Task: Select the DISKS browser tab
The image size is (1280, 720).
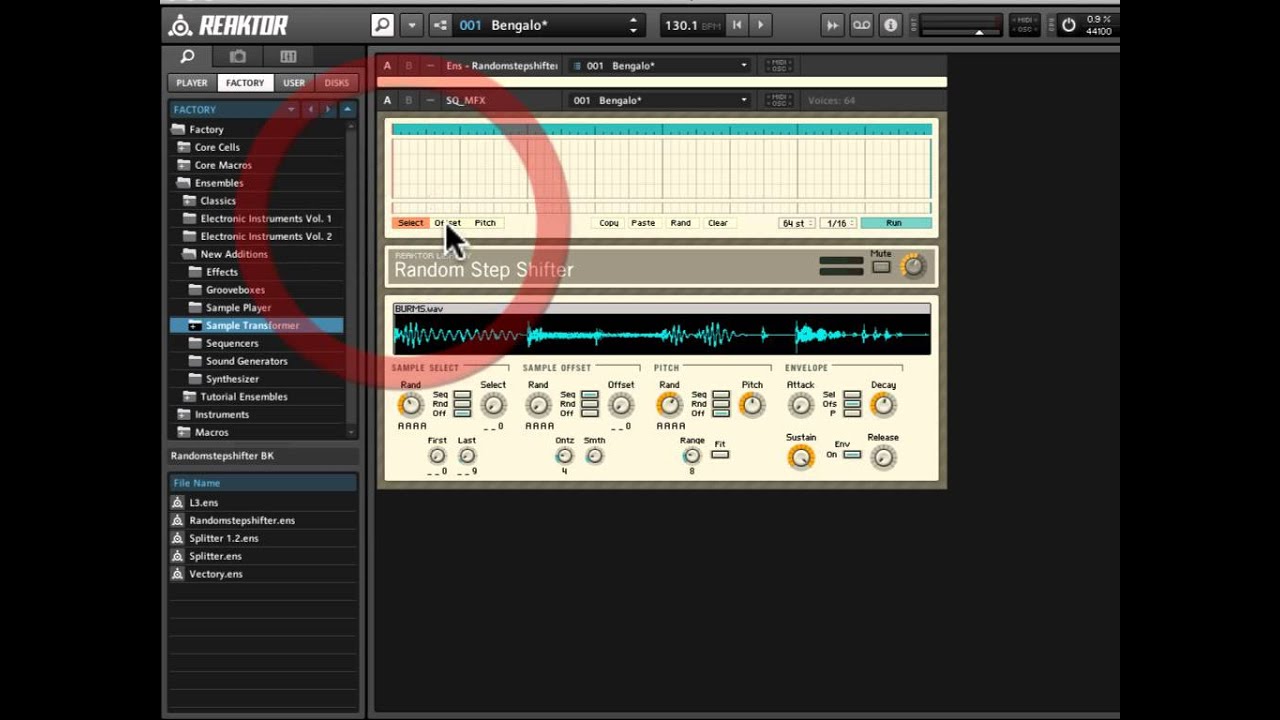Action: click(x=337, y=83)
